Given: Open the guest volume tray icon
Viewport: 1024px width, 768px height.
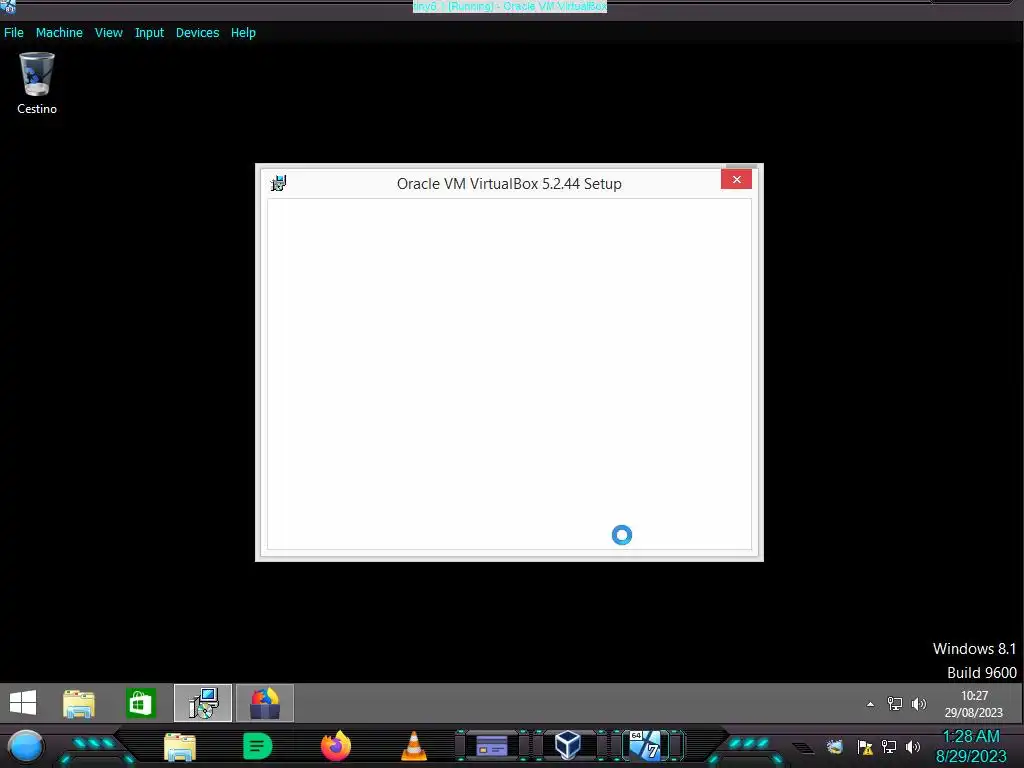Looking at the screenshot, I should click(919, 703).
